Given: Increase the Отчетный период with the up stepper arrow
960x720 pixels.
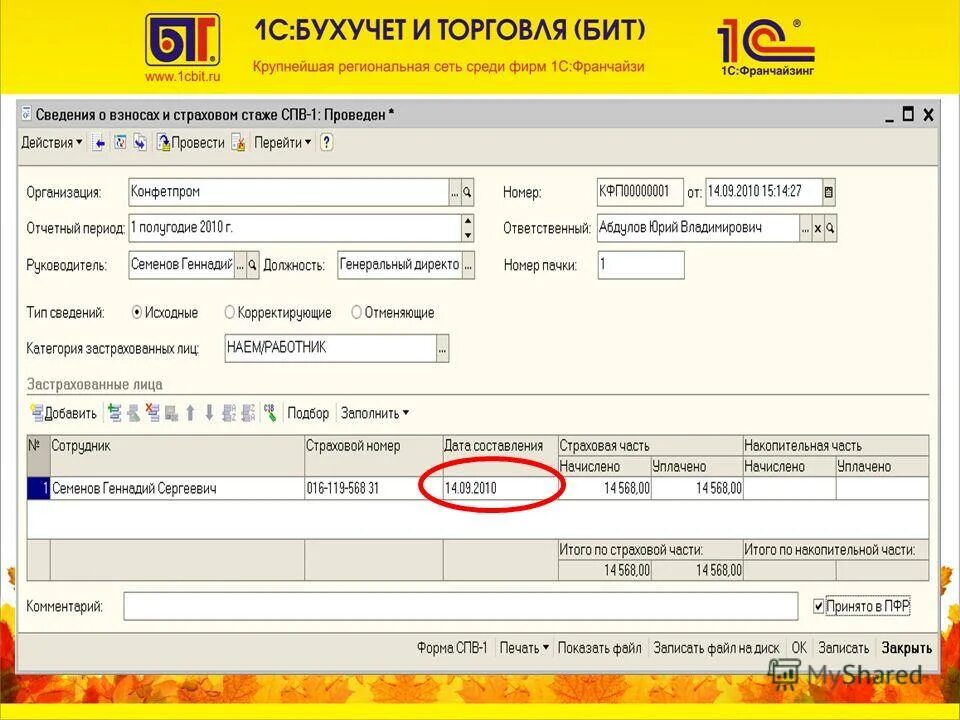Looking at the screenshot, I should point(468,221).
